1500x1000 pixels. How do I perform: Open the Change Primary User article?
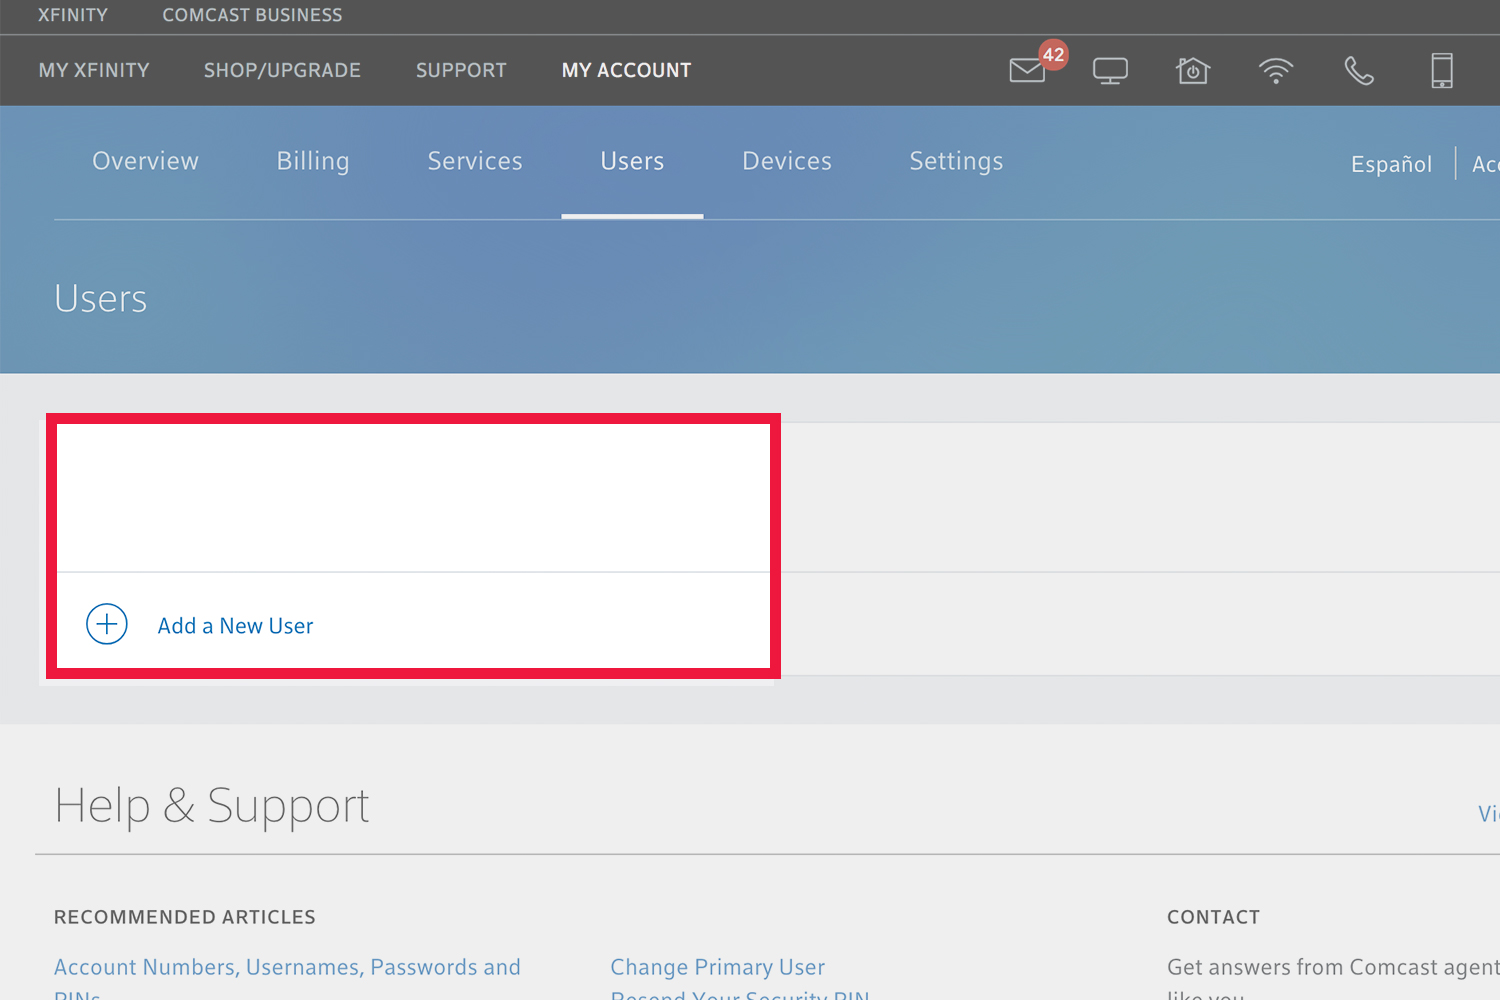[x=718, y=967]
